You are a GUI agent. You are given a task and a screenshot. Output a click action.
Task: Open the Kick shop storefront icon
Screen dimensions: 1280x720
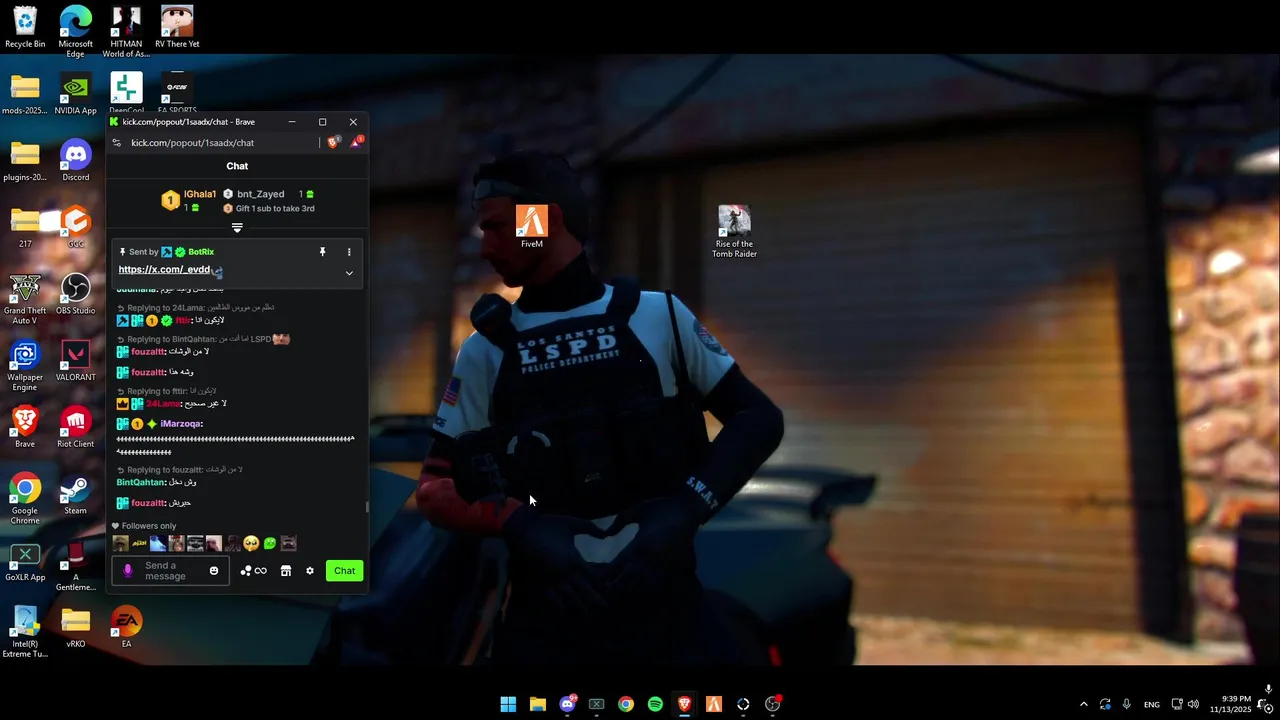tap(286, 571)
